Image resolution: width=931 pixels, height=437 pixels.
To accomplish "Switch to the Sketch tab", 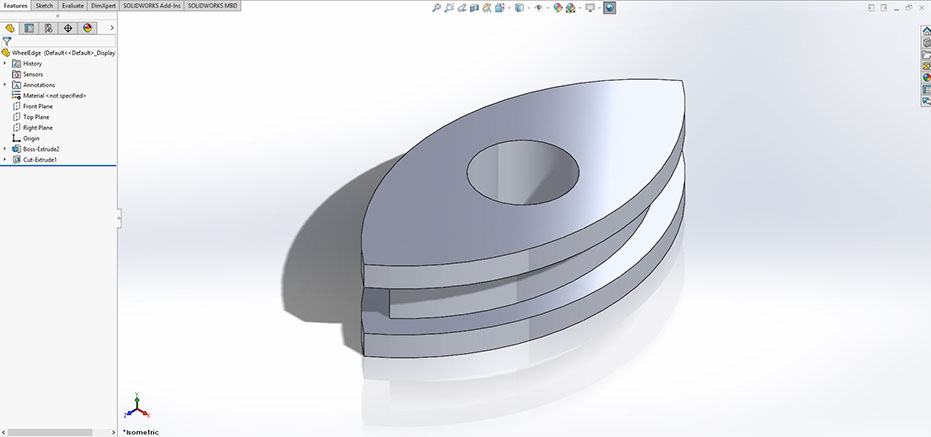I will pyautogui.click(x=44, y=5).
